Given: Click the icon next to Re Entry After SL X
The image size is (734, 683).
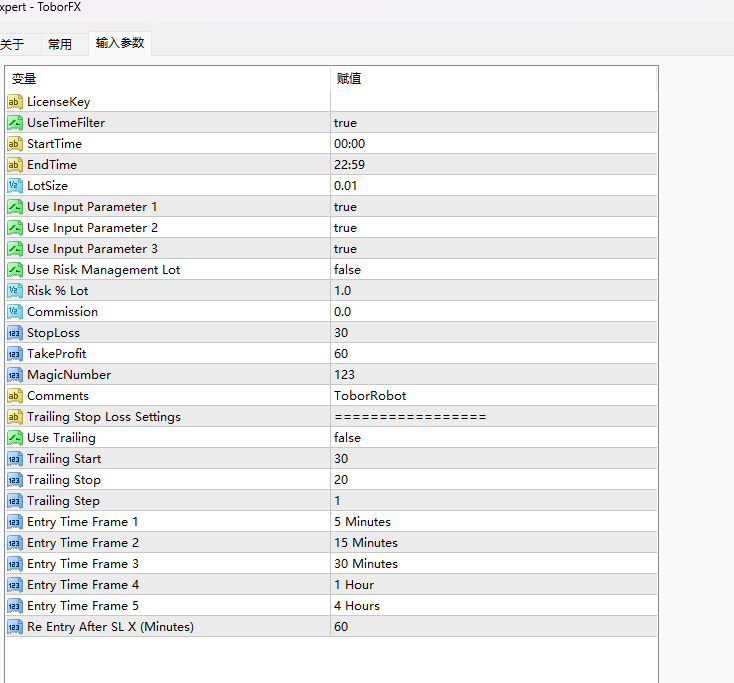Looking at the screenshot, I should (15, 627).
